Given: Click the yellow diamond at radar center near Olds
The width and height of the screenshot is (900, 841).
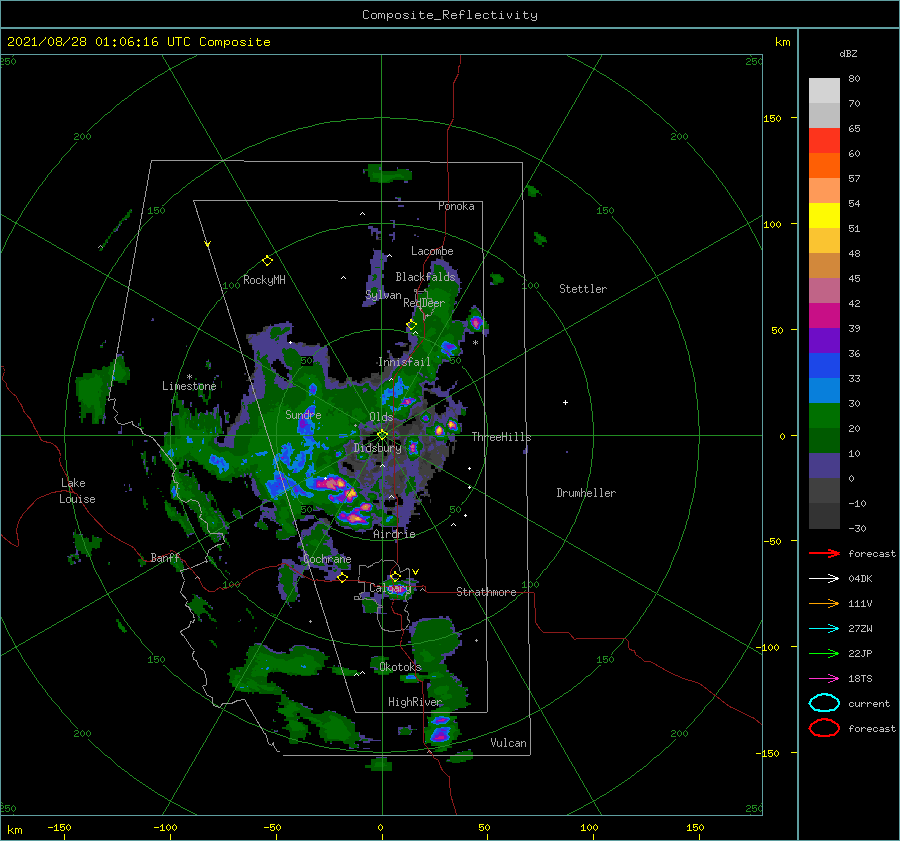Looking at the screenshot, I should tap(382, 435).
